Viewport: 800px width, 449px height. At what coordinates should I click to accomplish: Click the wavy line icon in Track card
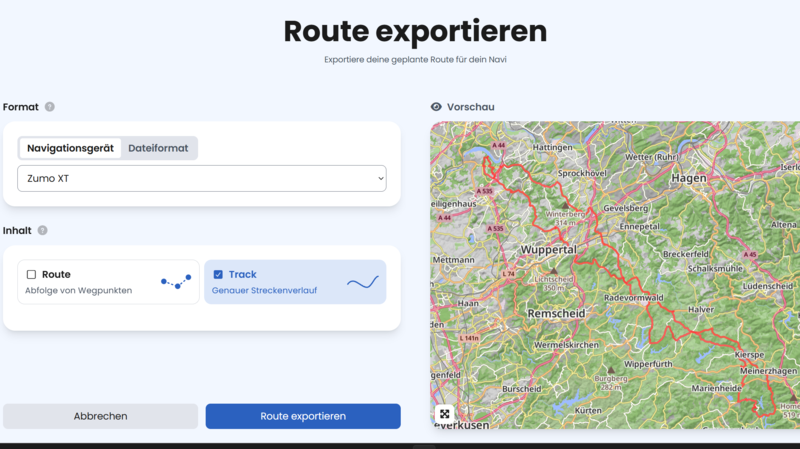[x=363, y=282]
